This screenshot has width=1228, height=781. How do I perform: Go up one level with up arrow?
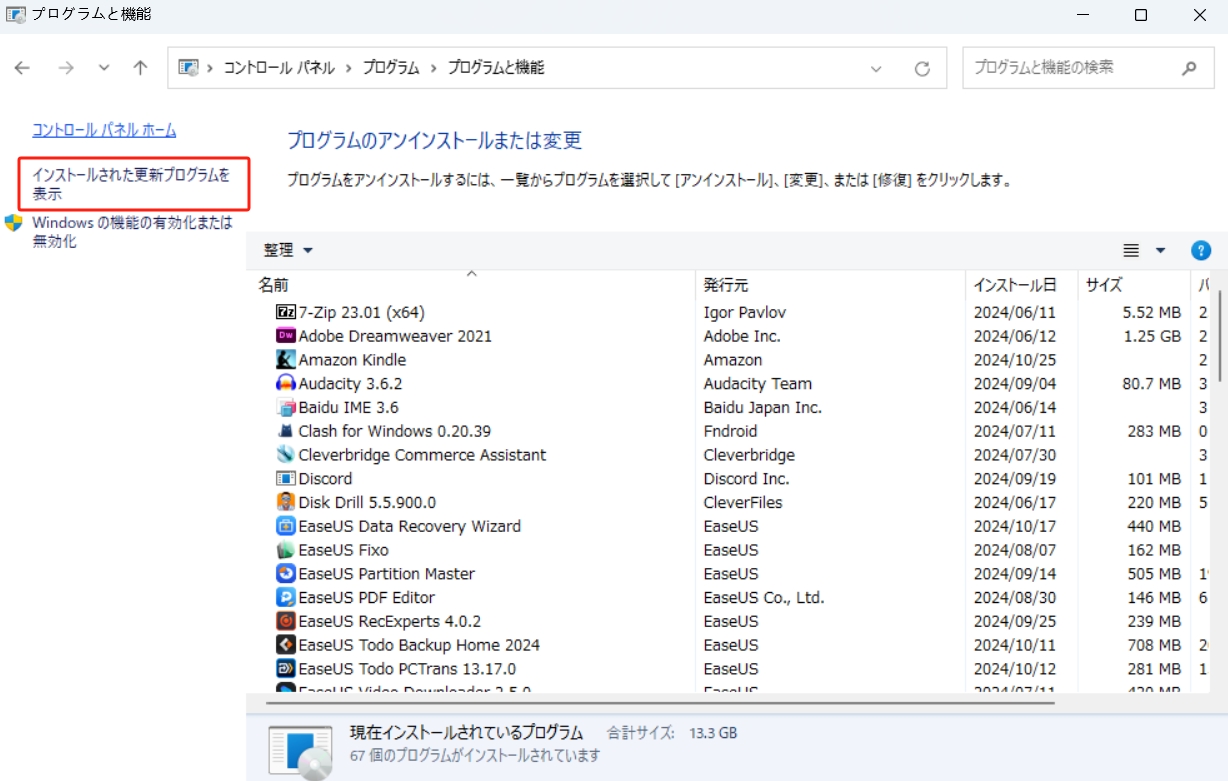tap(141, 68)
